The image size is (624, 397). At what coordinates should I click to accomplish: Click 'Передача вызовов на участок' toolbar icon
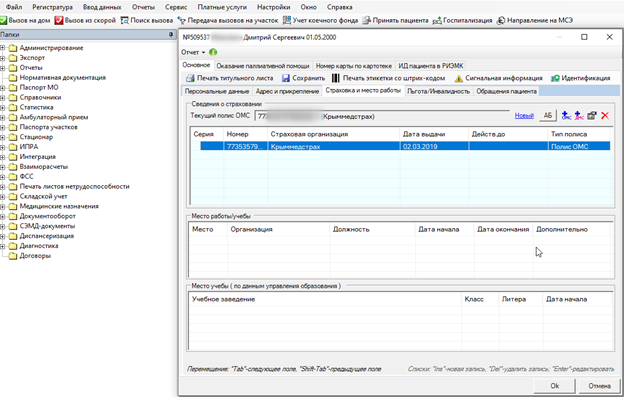coord(181,20)
